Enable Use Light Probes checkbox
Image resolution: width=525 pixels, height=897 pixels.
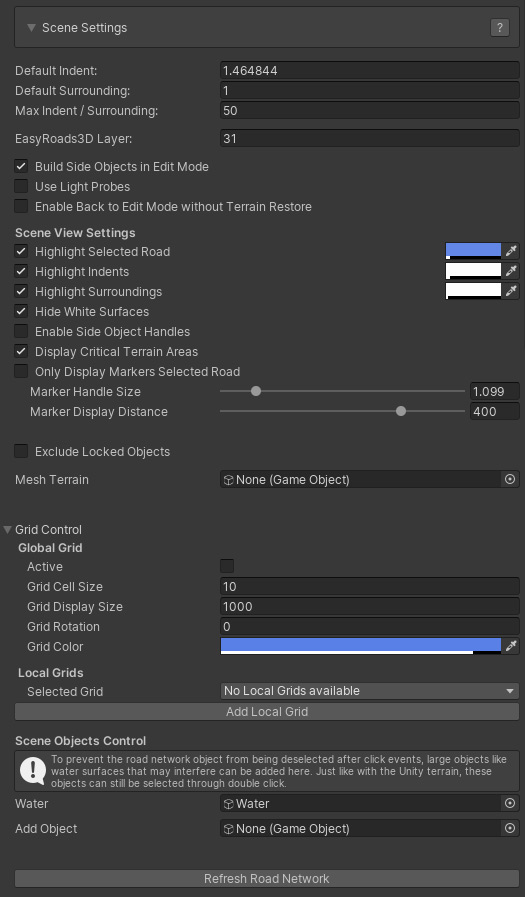click(x=21, y=186)
